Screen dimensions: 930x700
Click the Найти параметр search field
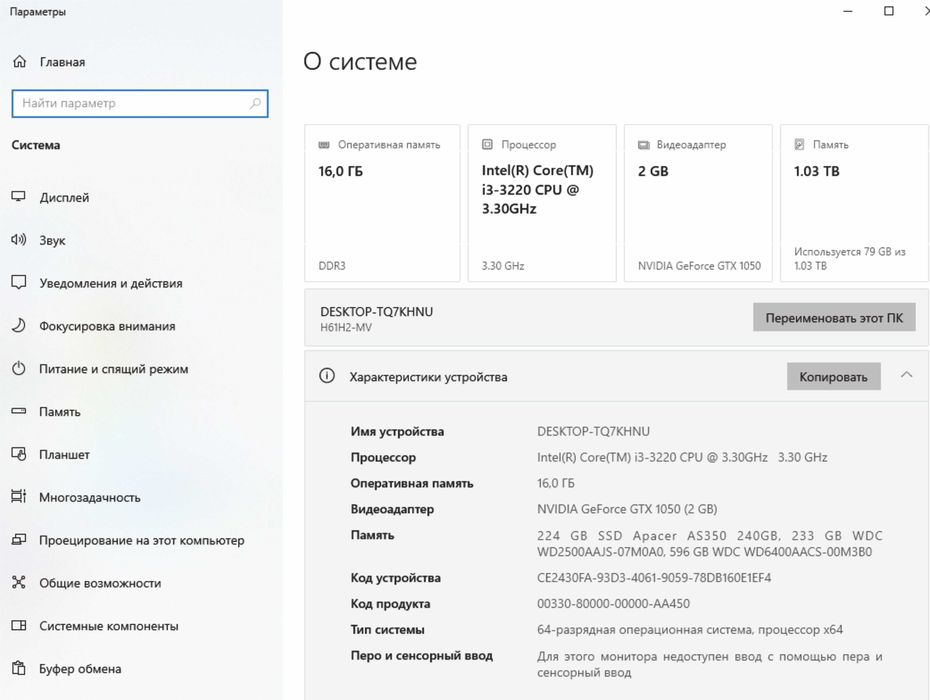pyautogui.click(x=130, y=103)
